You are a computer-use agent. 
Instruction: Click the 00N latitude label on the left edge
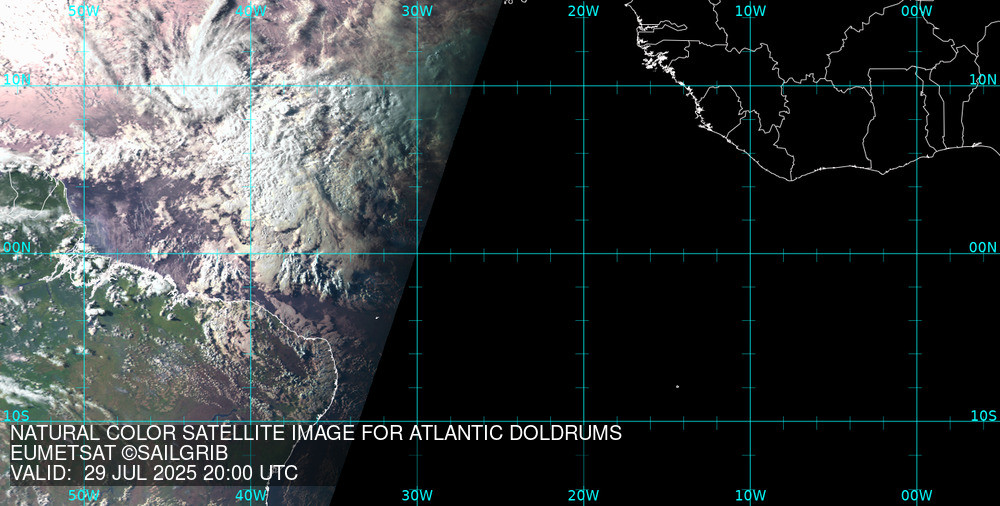pyautogui.click(x=17, y=248)
